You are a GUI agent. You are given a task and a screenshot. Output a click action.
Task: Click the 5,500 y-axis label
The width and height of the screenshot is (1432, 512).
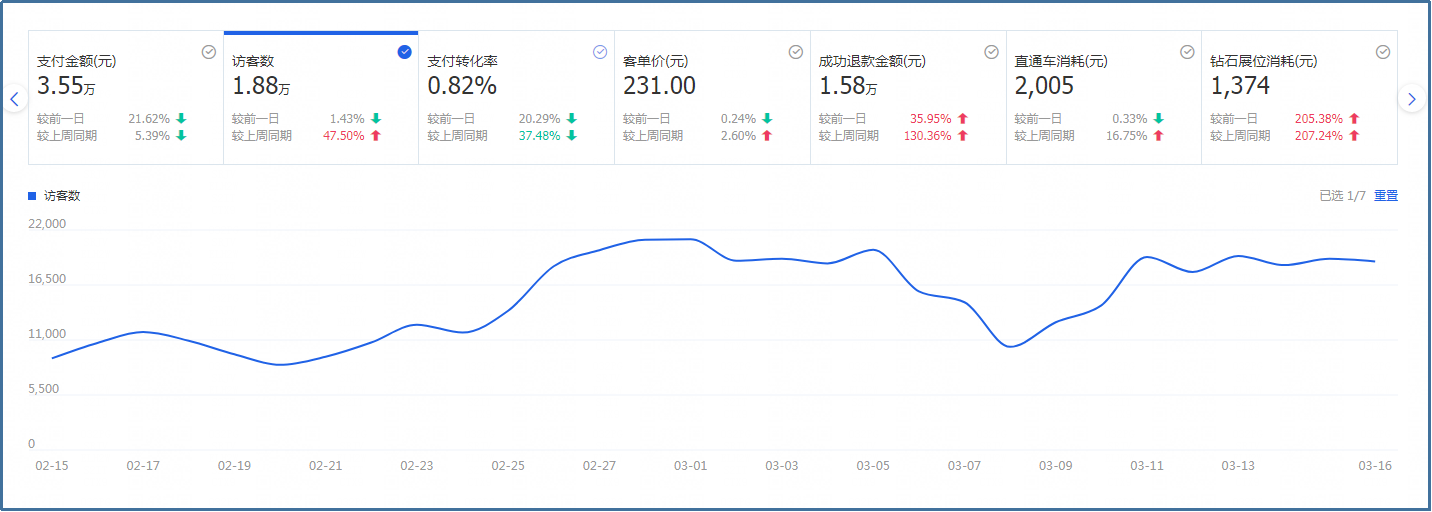click(x=43, y=389)
